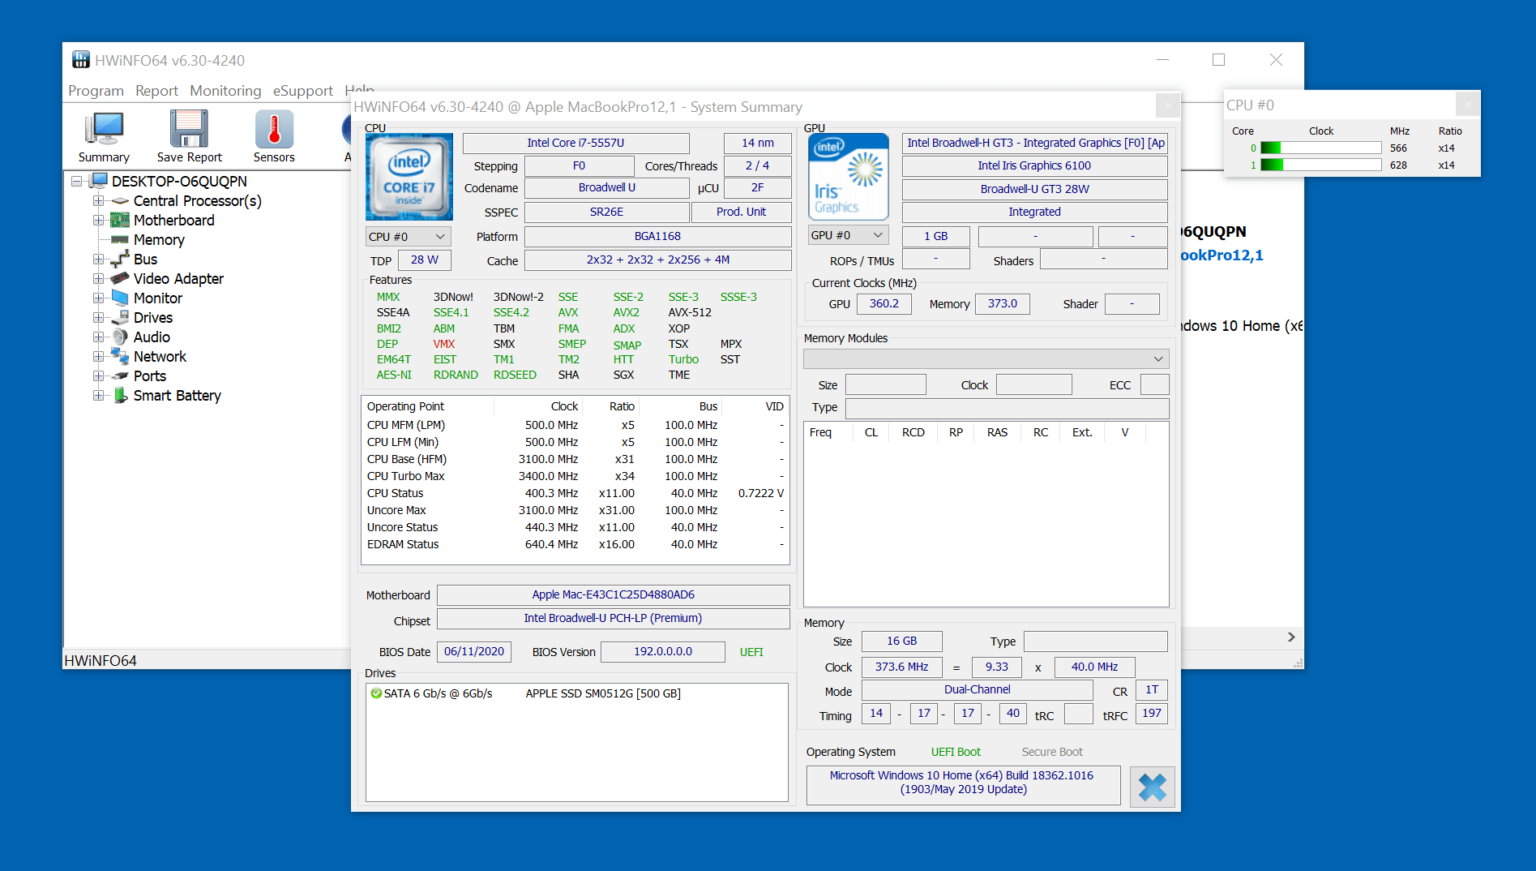This screenshot has width=1536, height=871.
Task: Click the green SATA drive status icon
Action: tap(376, 693)
